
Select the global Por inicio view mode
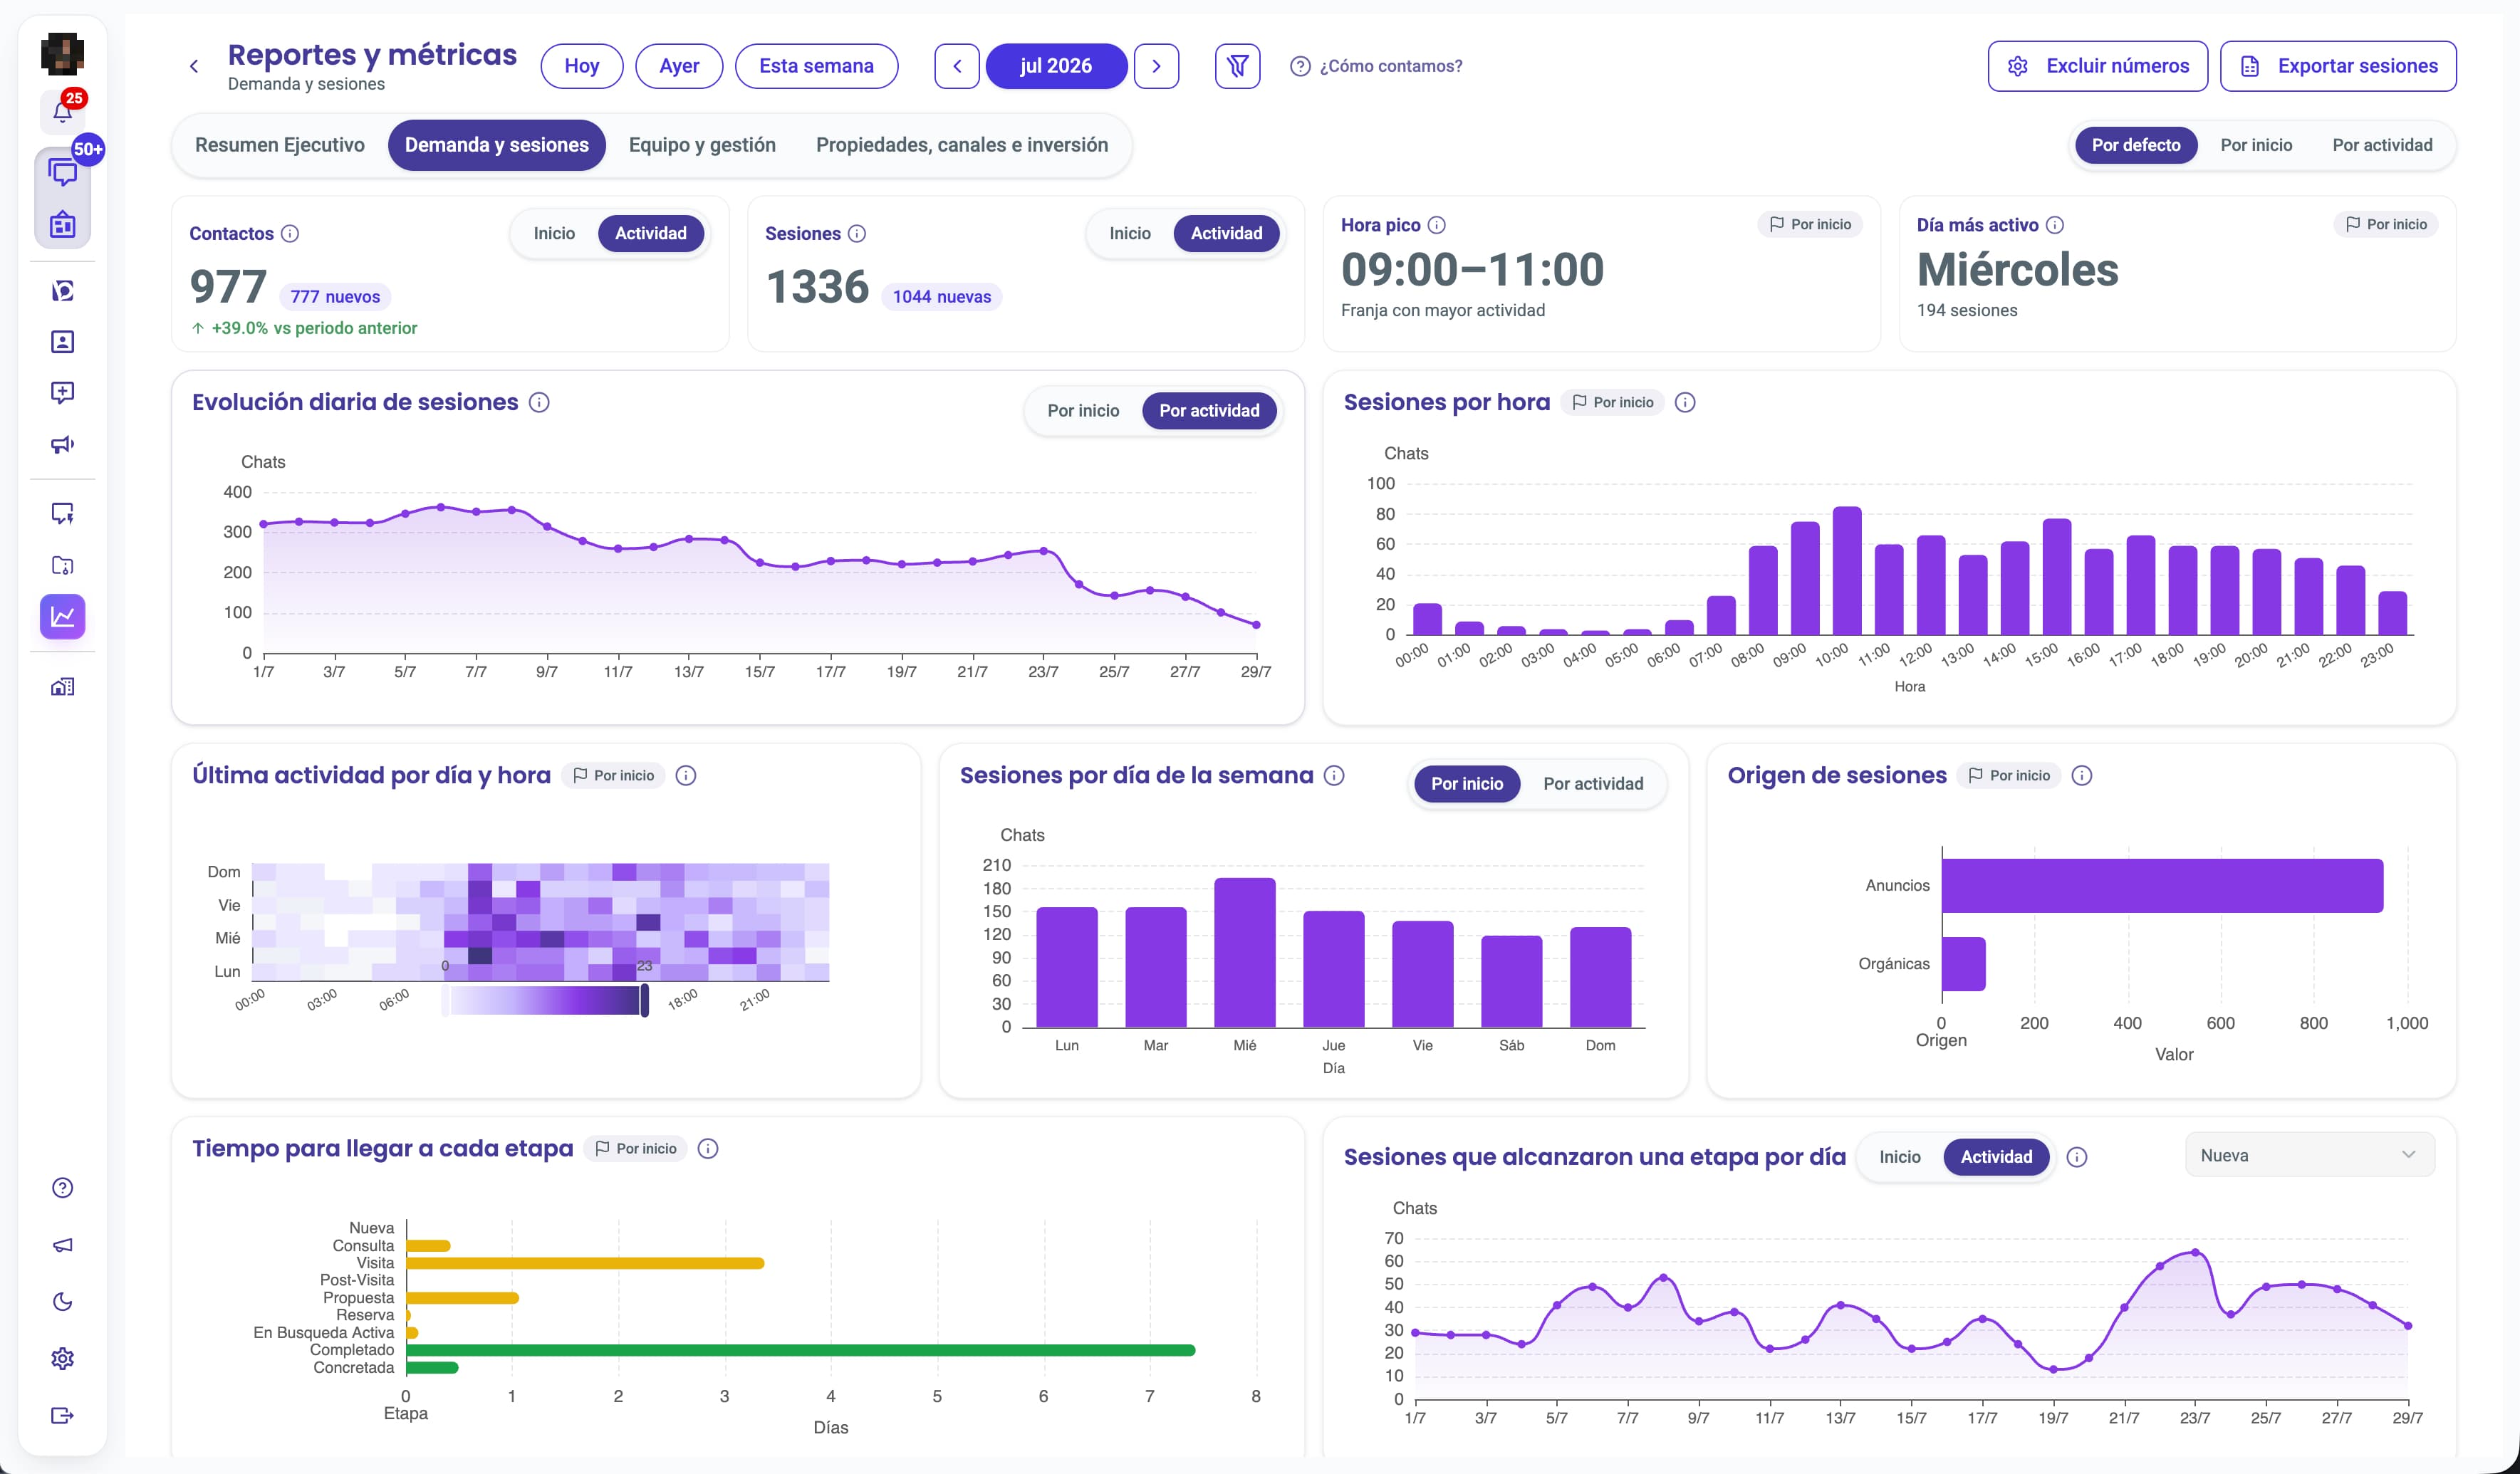2256,145
